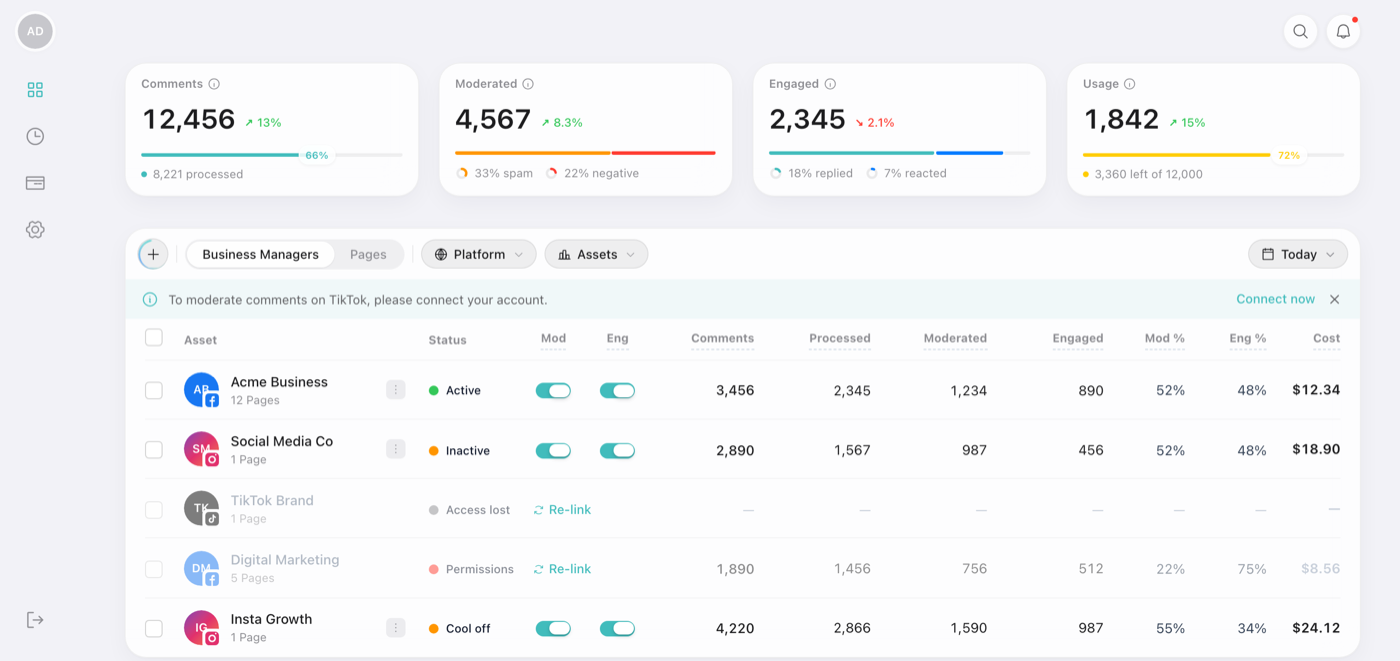Click the 12,456 comments total
This screenshot has width=1400, height=661.
[189, 120]
